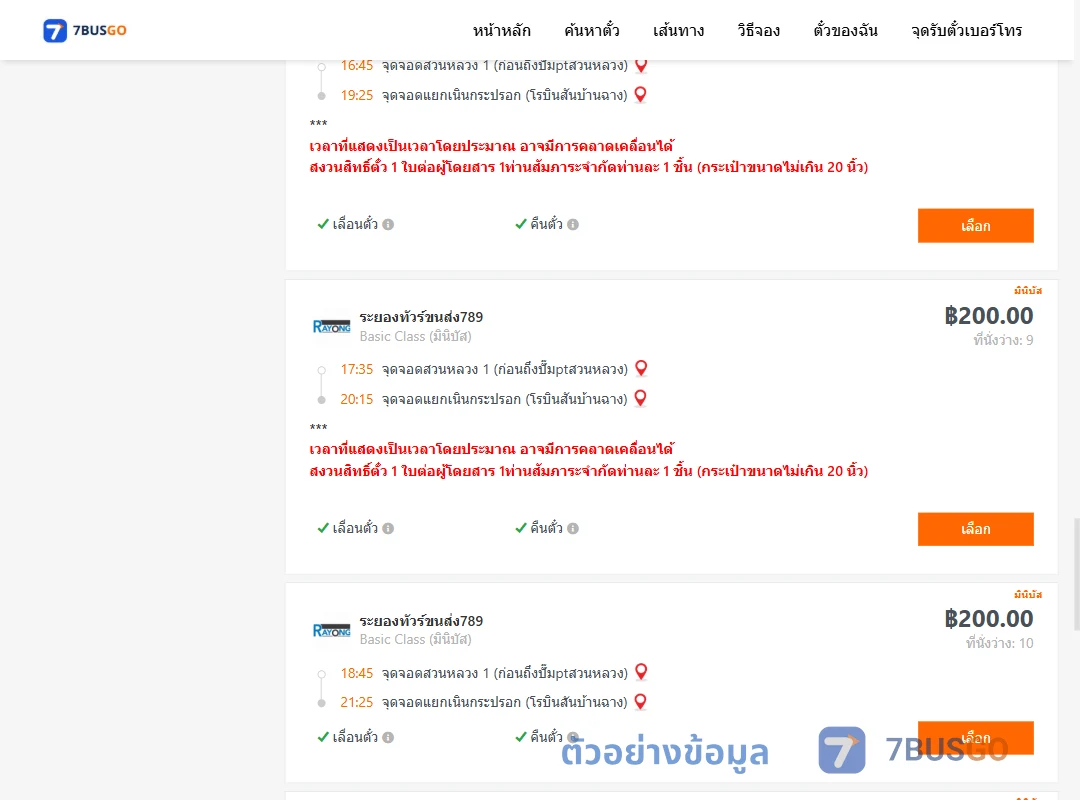Click operator name ระยองทัวร์ขนส่ง789 in 17:35 trip

[x=421, y=317]
